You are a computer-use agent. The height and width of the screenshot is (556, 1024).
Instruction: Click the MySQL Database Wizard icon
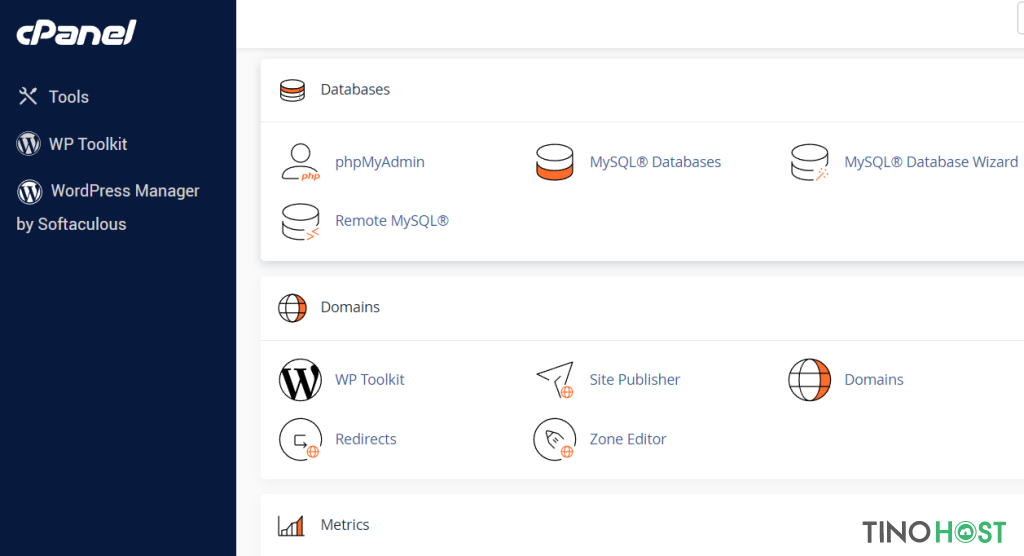(809, 162)
